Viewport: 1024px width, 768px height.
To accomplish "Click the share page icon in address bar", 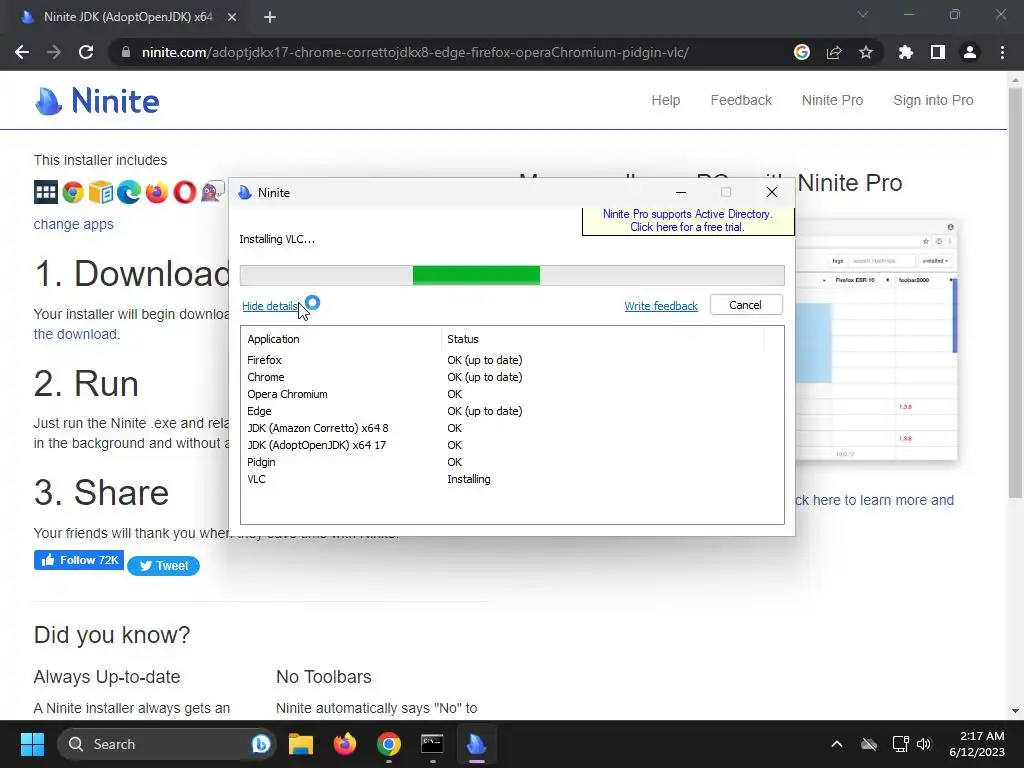I will point(834,52).
